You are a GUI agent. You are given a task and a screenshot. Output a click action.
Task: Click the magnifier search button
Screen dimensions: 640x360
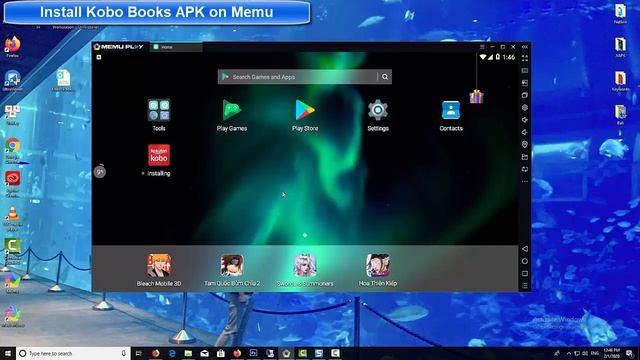385,77
